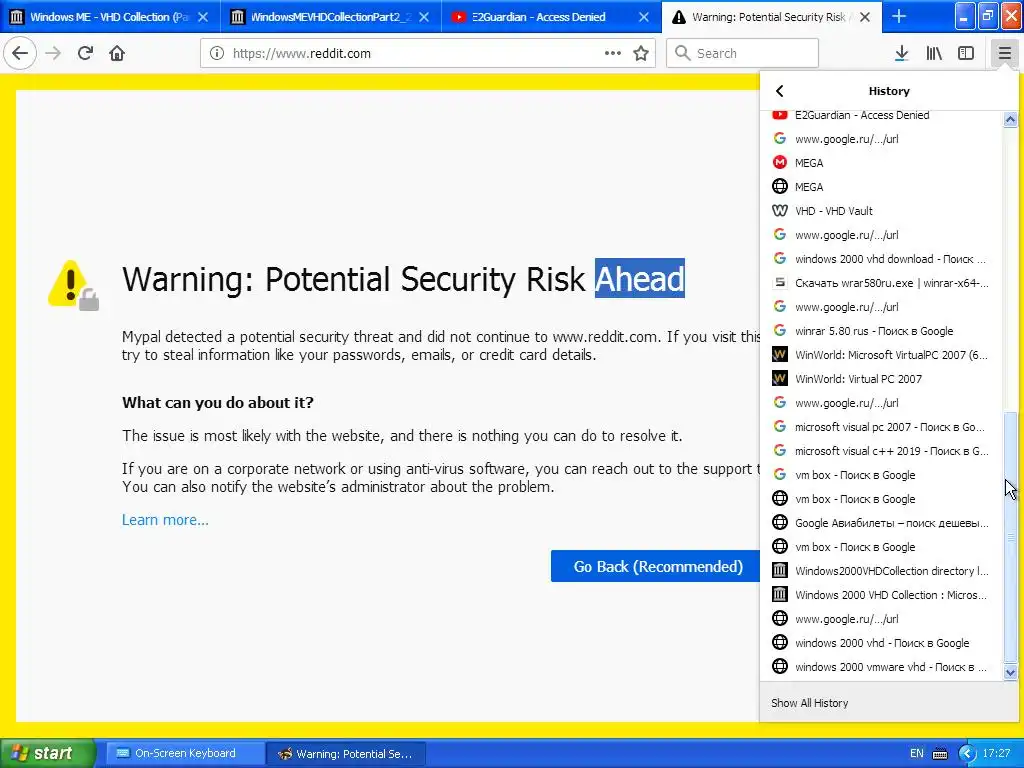The width and height of the screenshot is (1024, 768).
Task: Open the Windows start button
Action: click(47, 753)
